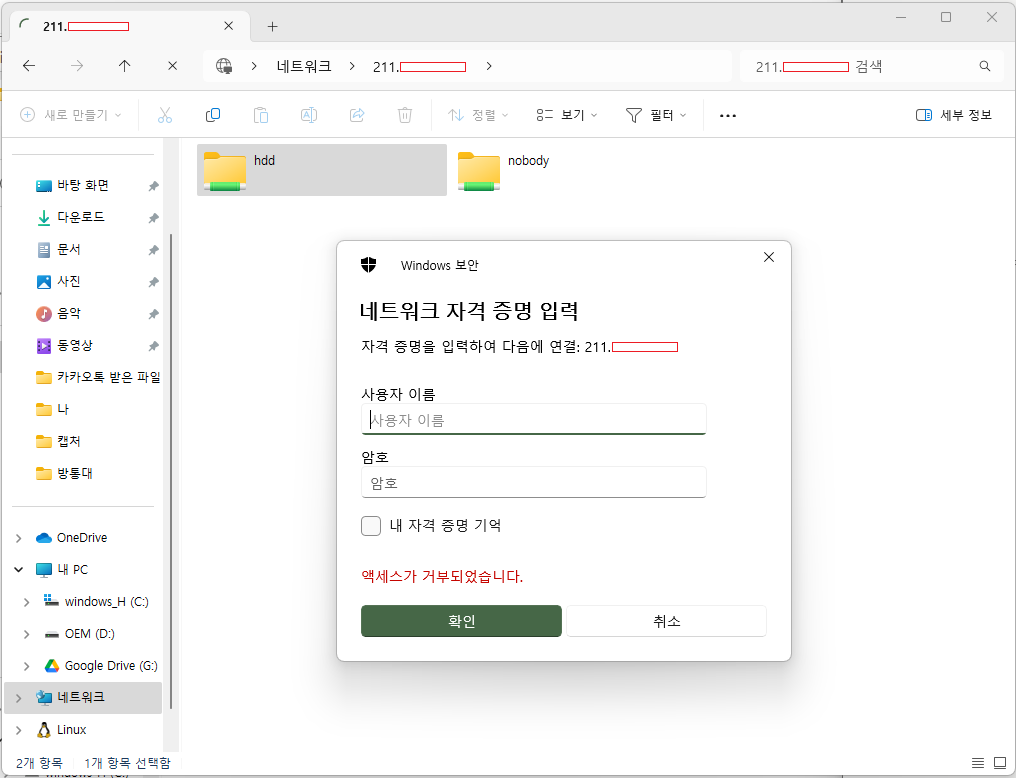The image size is (1016, 778).
Task: Open the 정렬 sort dropdown
Action: point(478,115)
